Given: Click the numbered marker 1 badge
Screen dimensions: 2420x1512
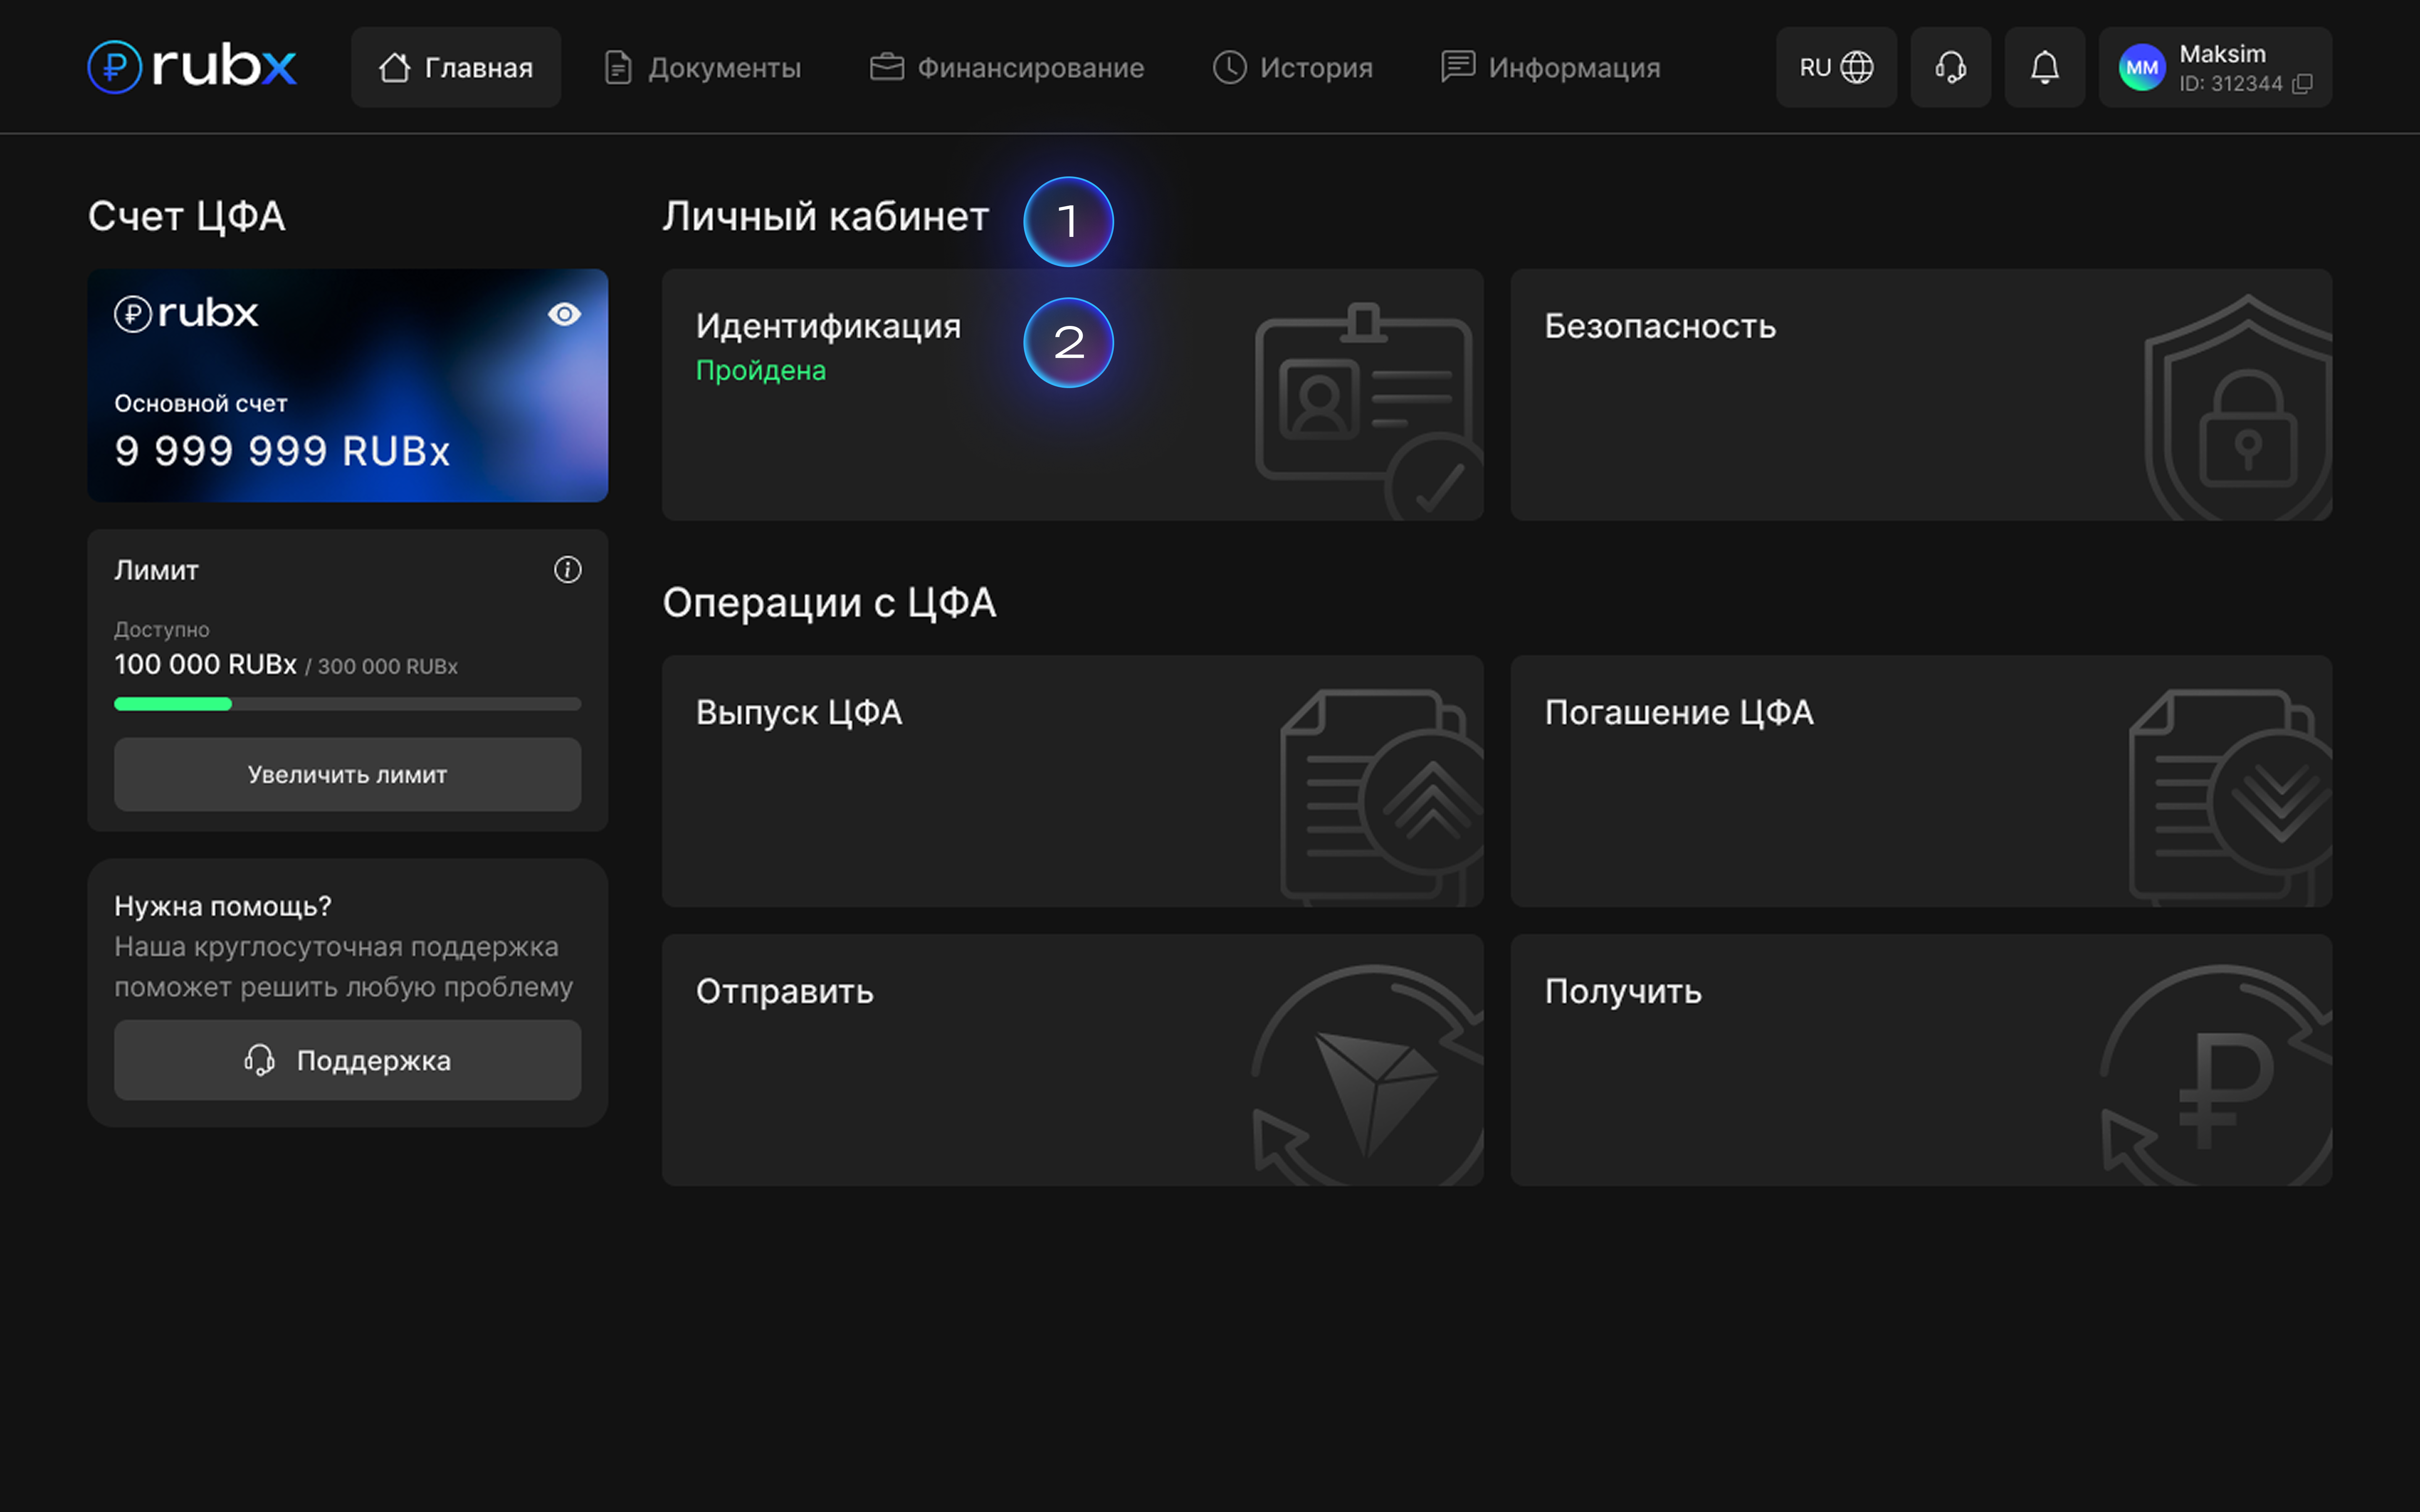Looking at the screenshot, I should click(x=1068, y=221).
